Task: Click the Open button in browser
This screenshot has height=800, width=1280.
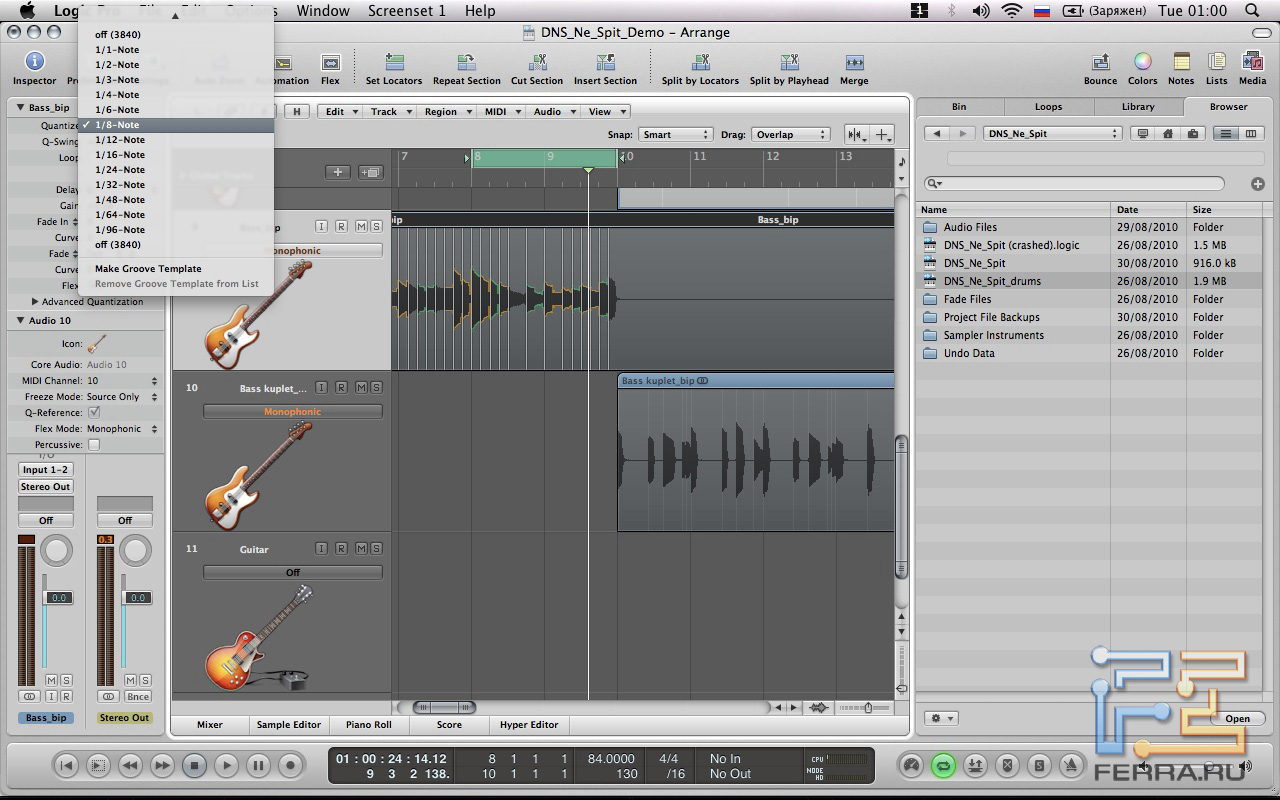Action: 1237,718
